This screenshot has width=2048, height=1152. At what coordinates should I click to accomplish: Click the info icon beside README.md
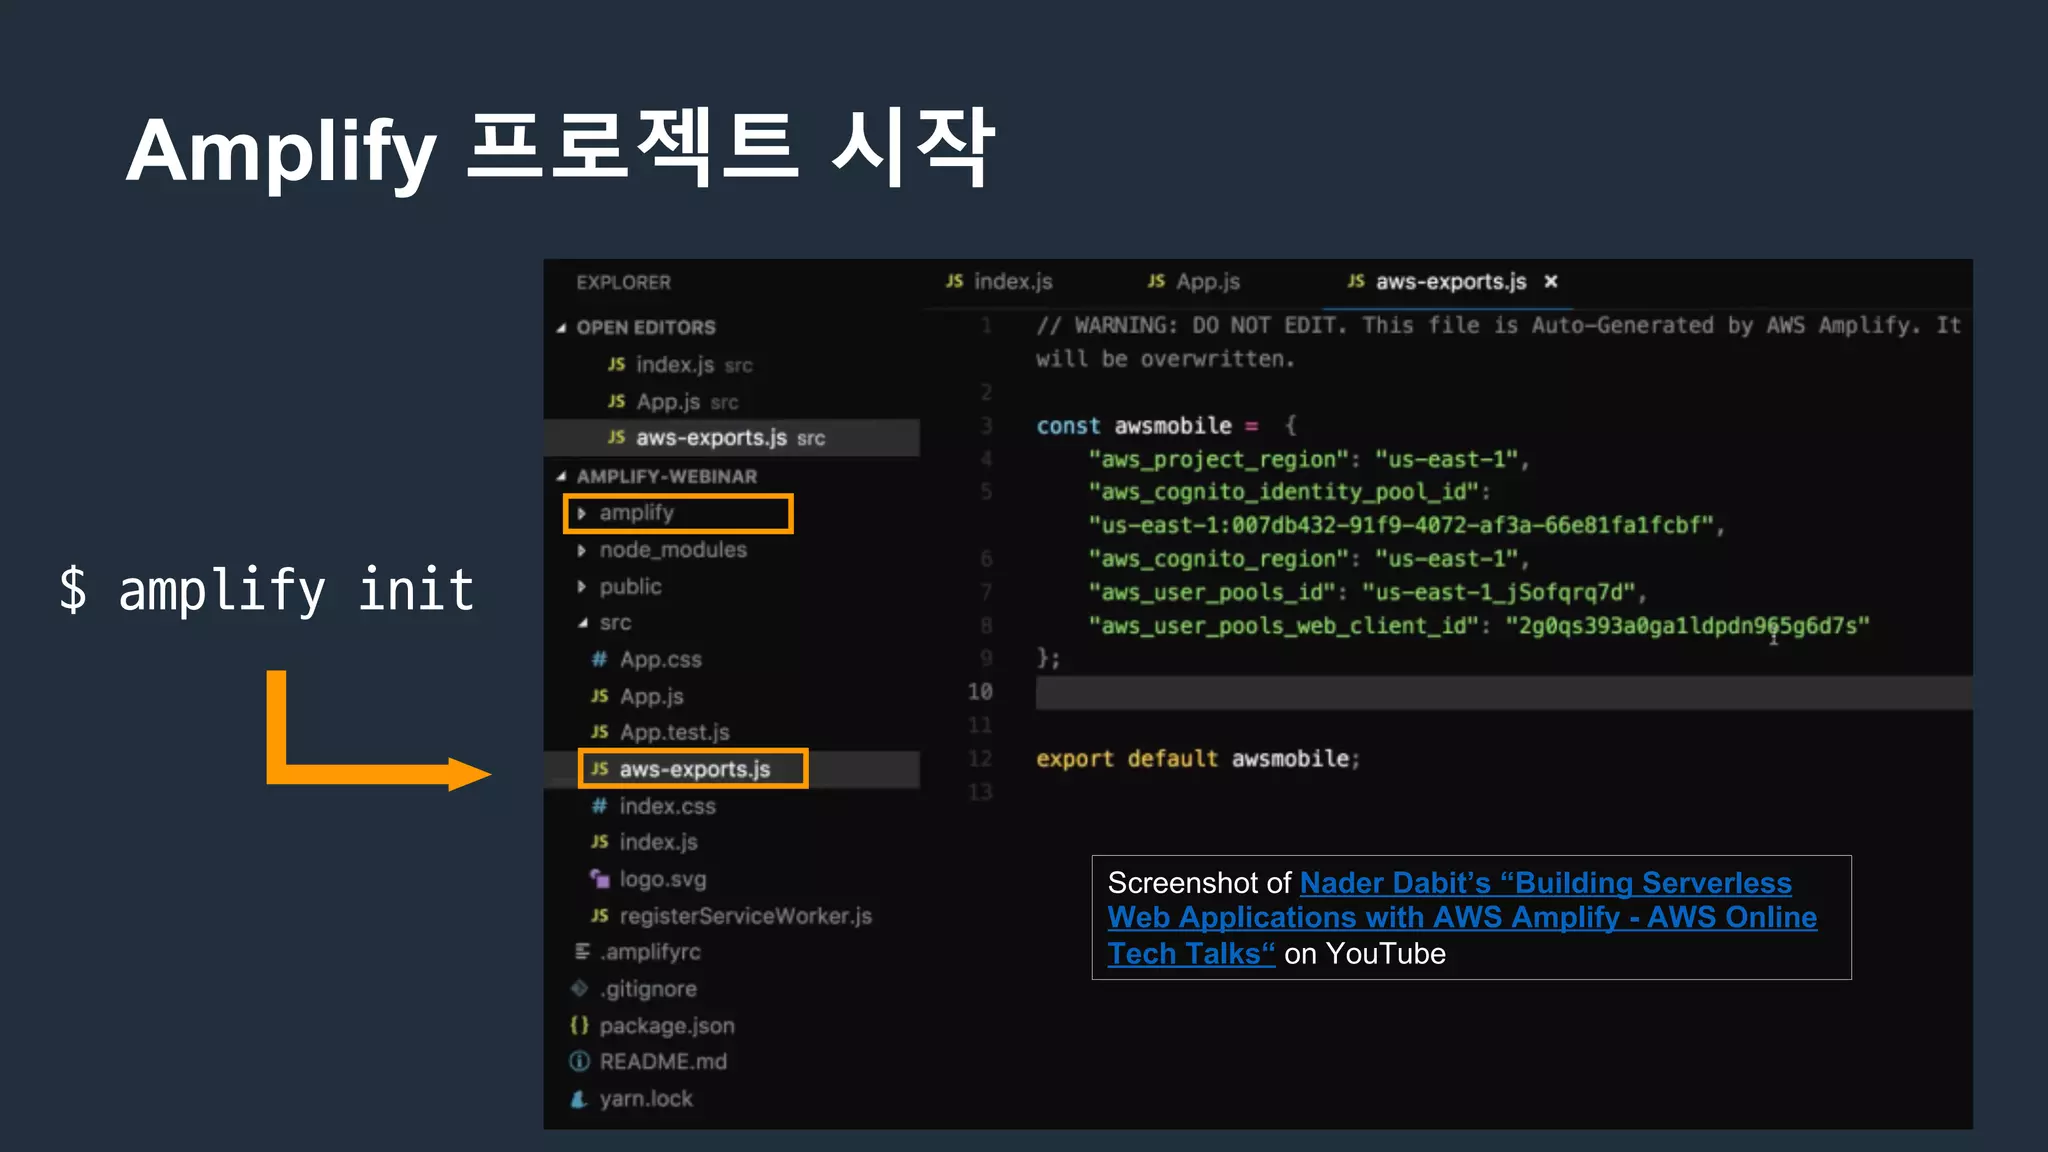coord(579,1062)
